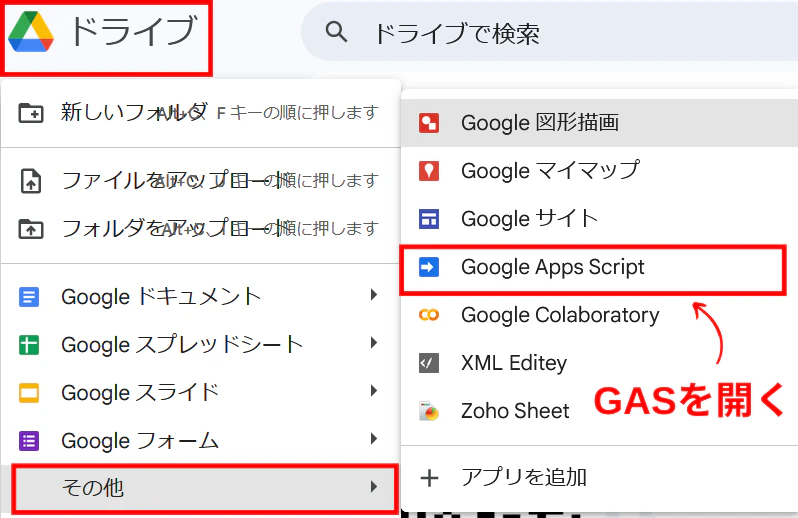Click the orange Colaboratory CO icon
The image size is (798, 518).
[429, 315]
